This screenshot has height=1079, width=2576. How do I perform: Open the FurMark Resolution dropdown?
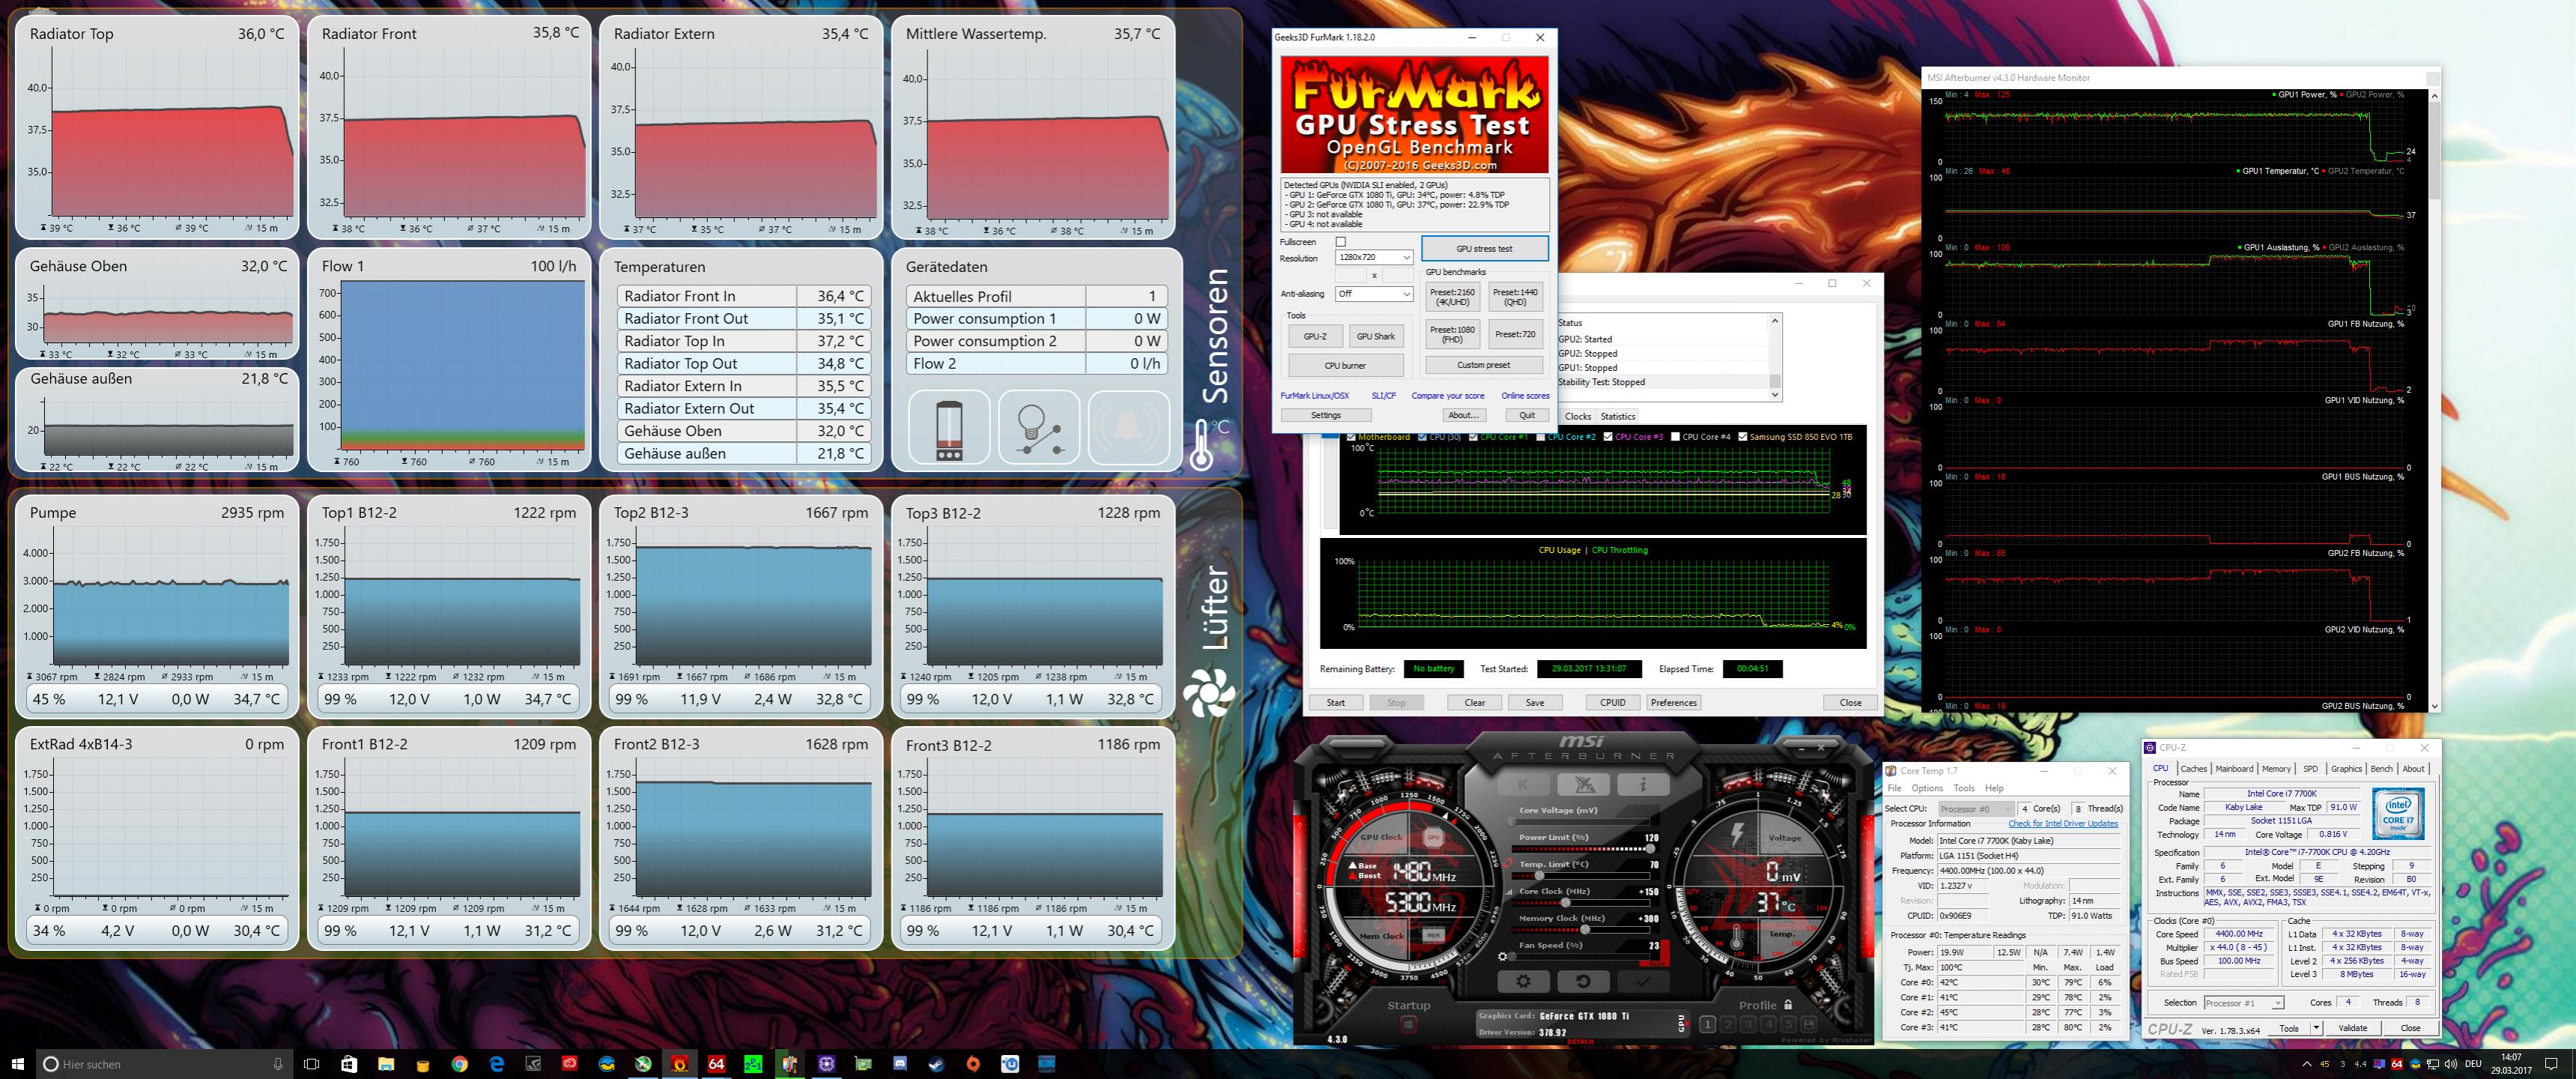(1405, 258)
